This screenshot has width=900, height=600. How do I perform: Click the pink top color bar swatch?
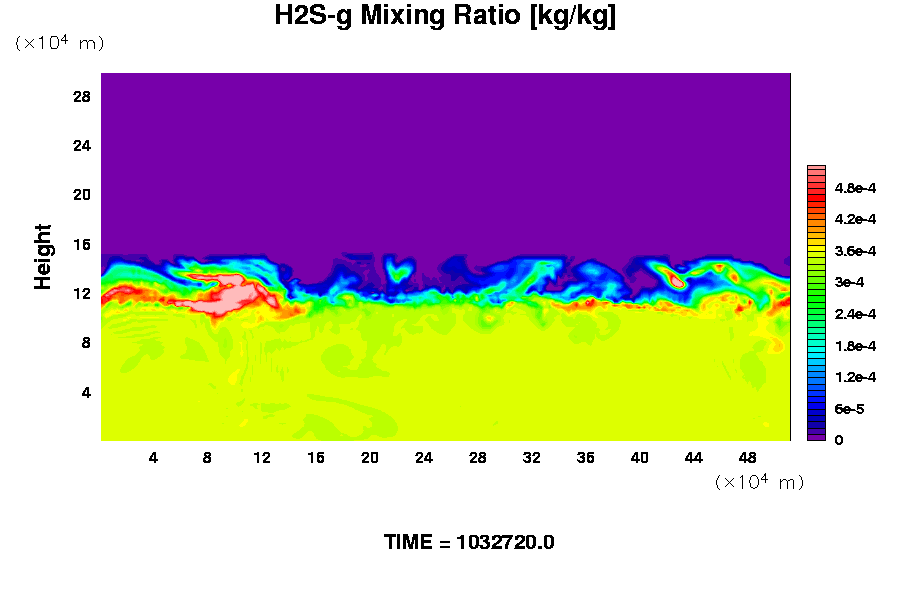click(815, 171)
